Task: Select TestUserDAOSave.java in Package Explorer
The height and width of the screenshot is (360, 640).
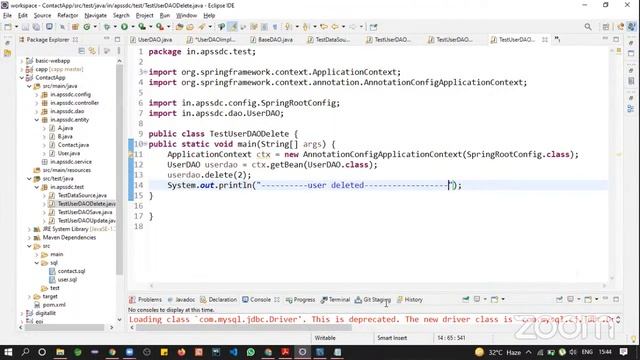Action: pos(84,212)
